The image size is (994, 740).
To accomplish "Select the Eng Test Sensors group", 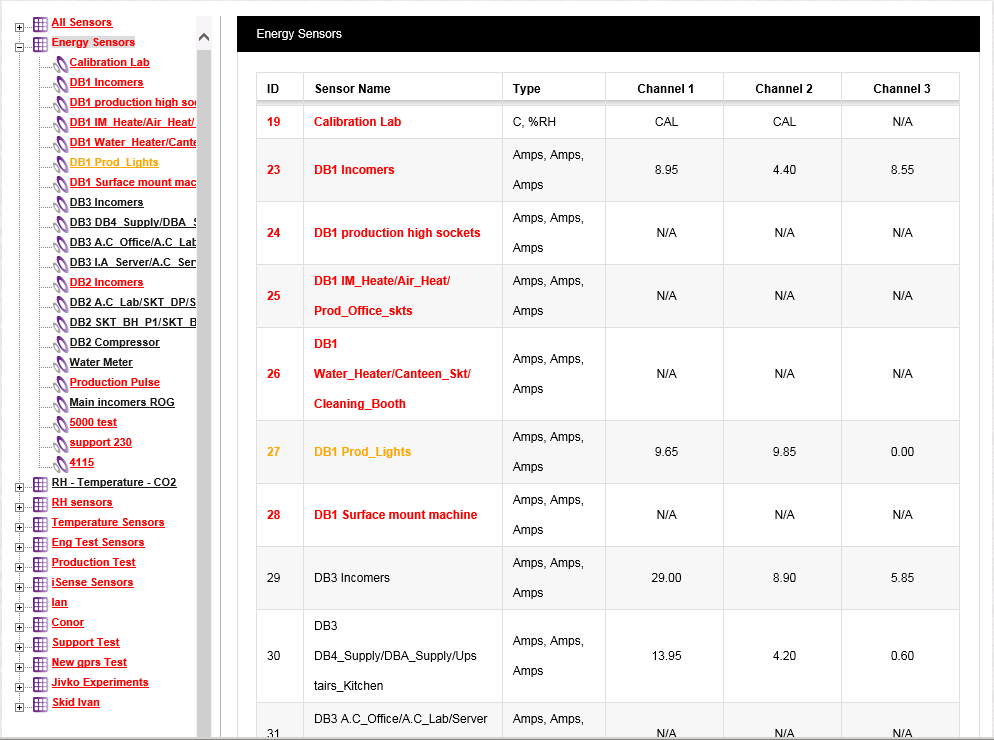I will click(x=97, y=542).
